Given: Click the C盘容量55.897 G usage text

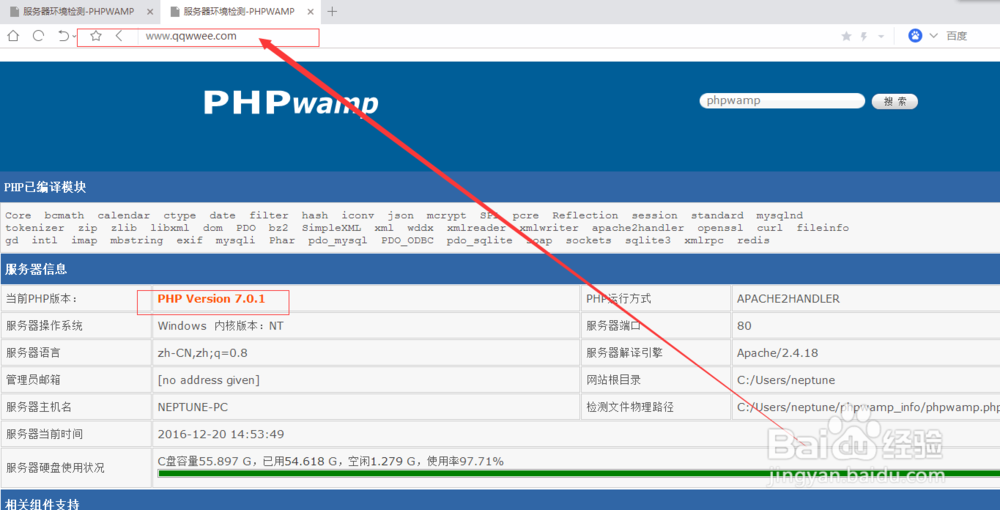Looking at the screenshot, I should 330,461.
